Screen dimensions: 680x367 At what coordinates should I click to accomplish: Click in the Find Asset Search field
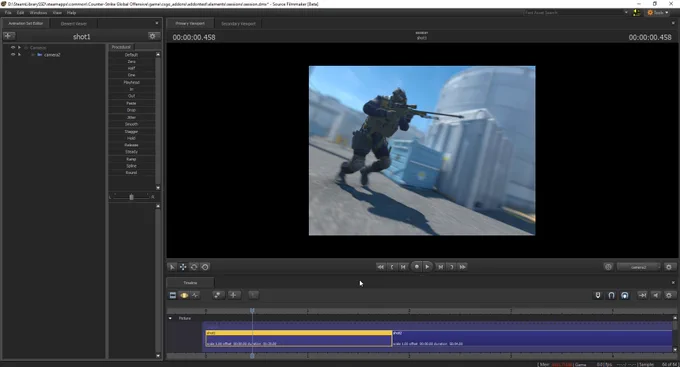coord(574,13)
